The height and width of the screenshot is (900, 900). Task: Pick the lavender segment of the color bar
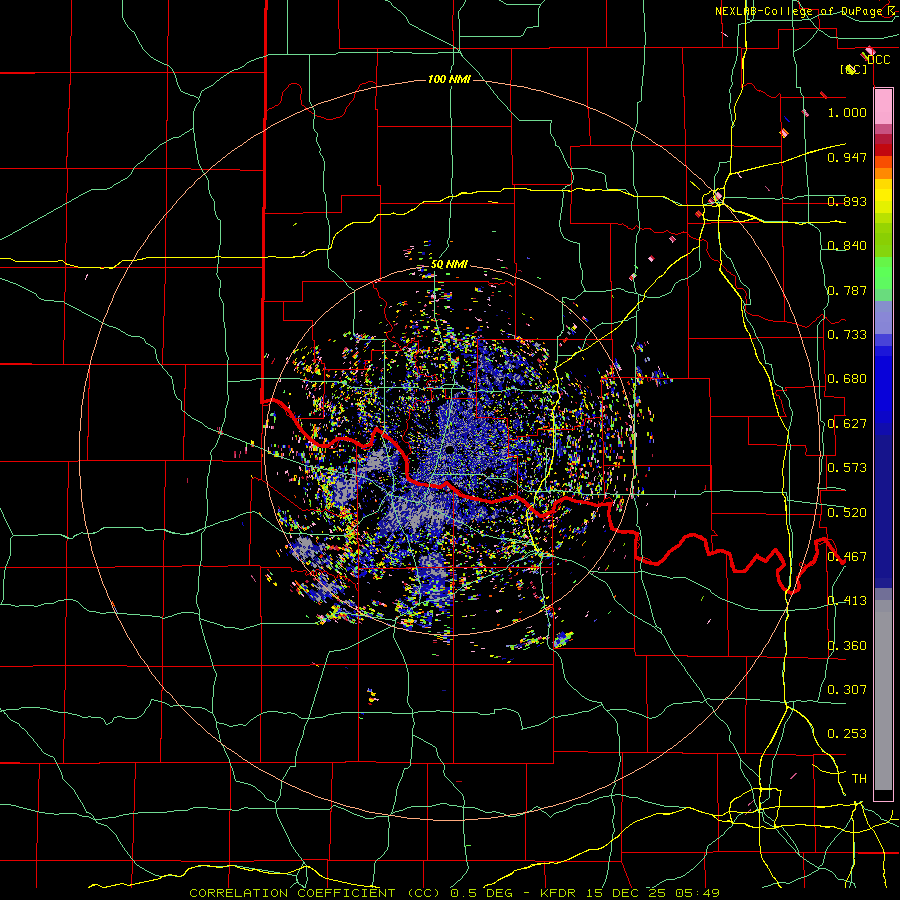click(x=883, y=318)
